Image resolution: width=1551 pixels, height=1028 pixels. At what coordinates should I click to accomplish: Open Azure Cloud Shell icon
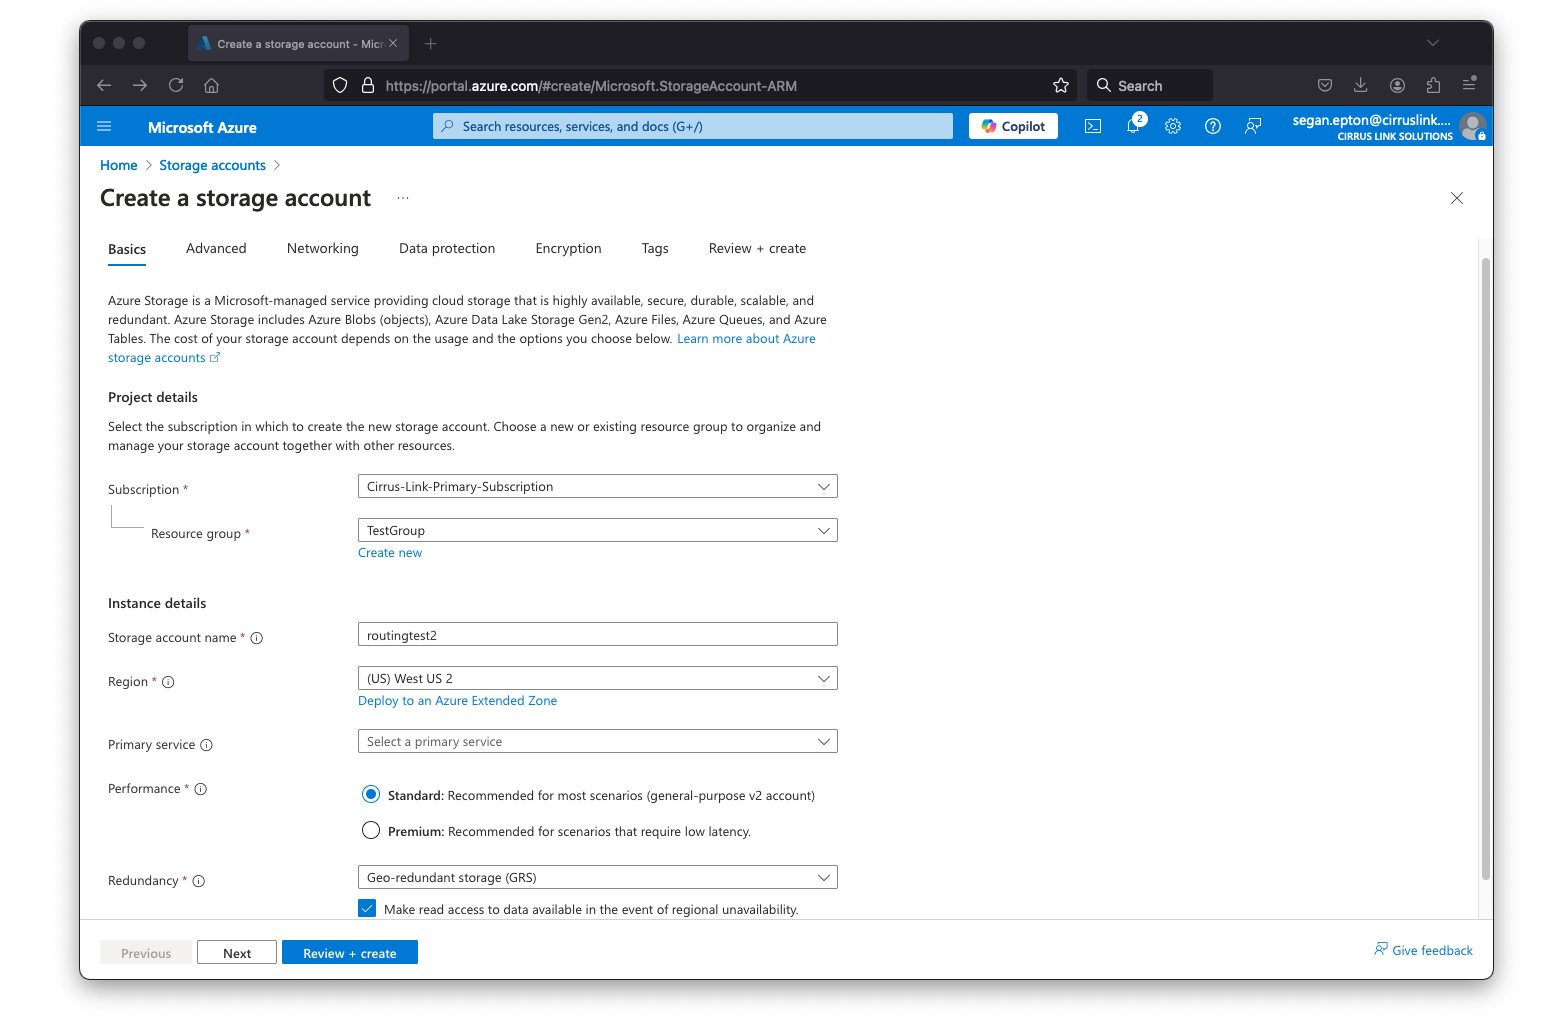point(1093,127)
